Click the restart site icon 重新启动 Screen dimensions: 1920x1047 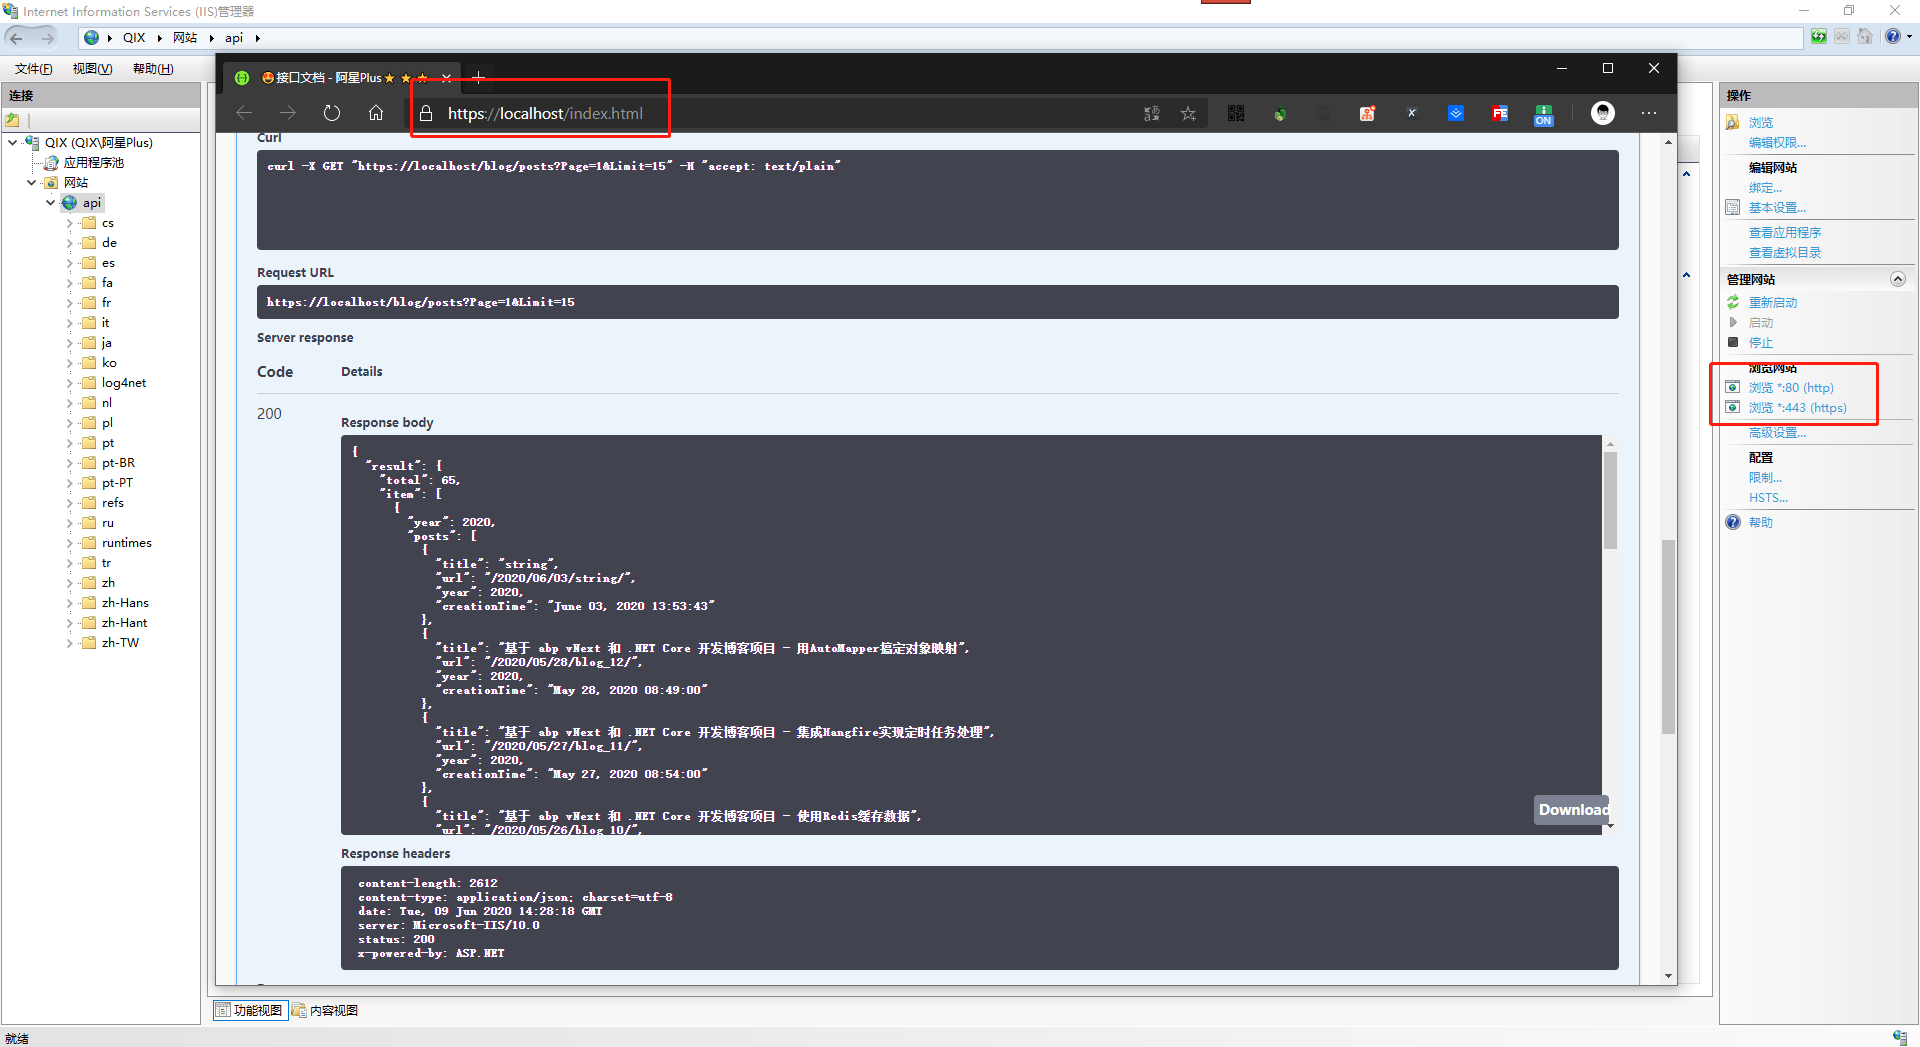pos(1734,302)
